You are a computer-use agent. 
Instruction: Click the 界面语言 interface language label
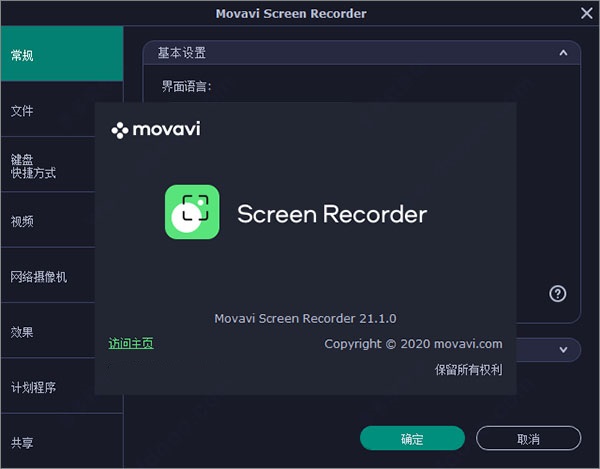point(186,86)
